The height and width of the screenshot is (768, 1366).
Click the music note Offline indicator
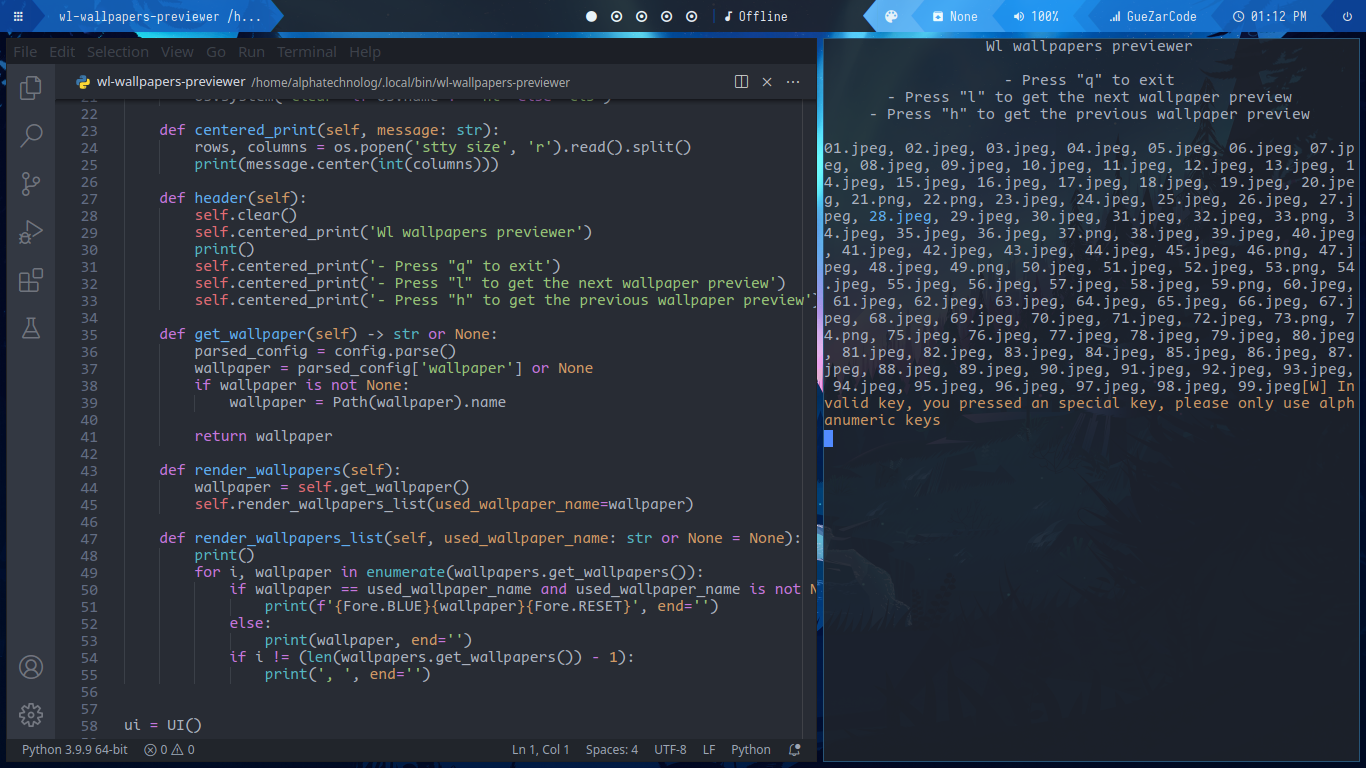(755, 16)
